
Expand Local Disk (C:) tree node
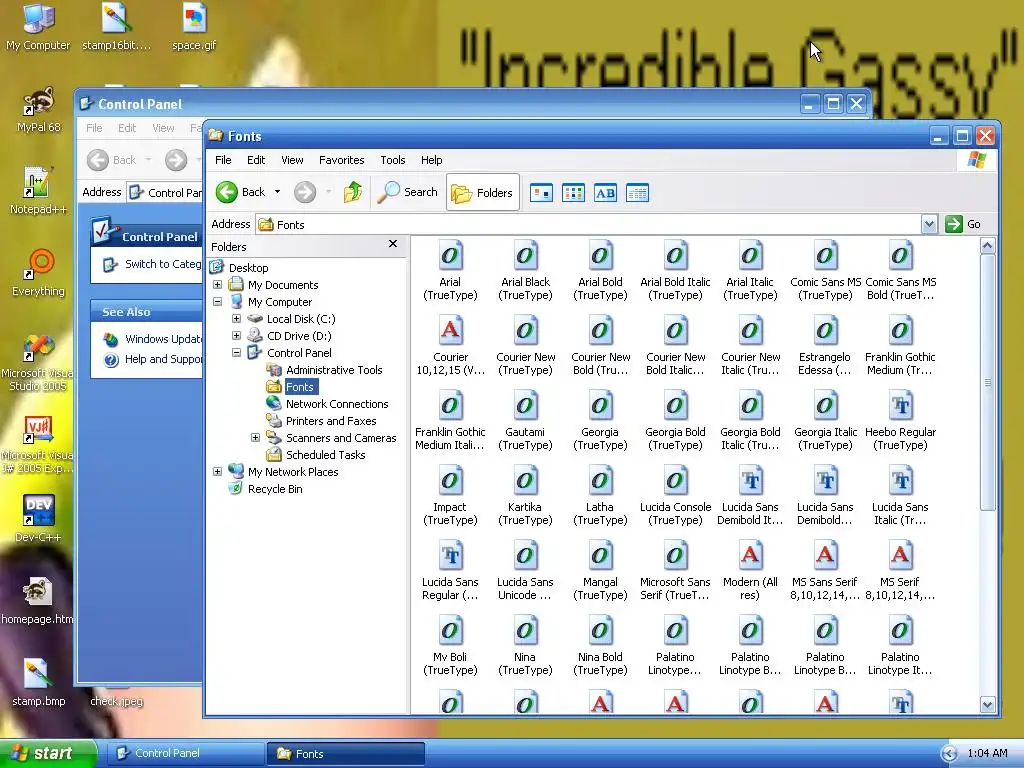[236, 319]
